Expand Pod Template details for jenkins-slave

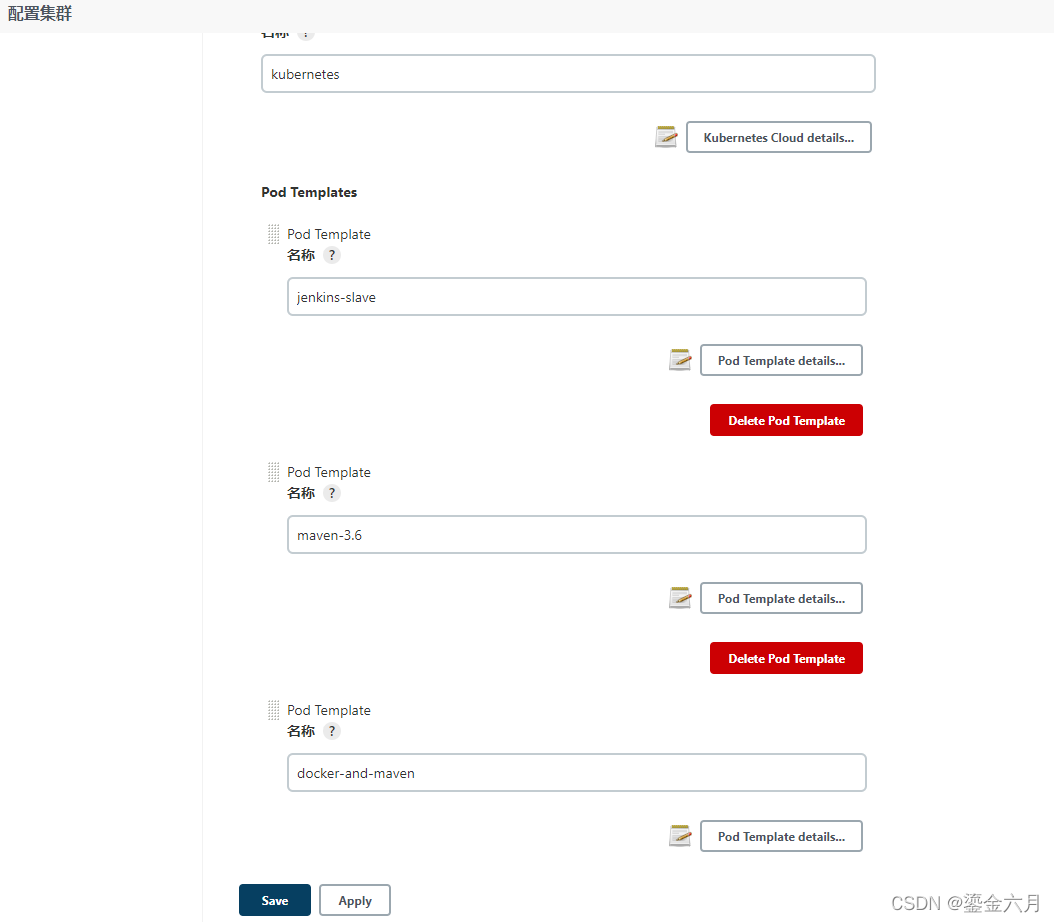point(781,360)
